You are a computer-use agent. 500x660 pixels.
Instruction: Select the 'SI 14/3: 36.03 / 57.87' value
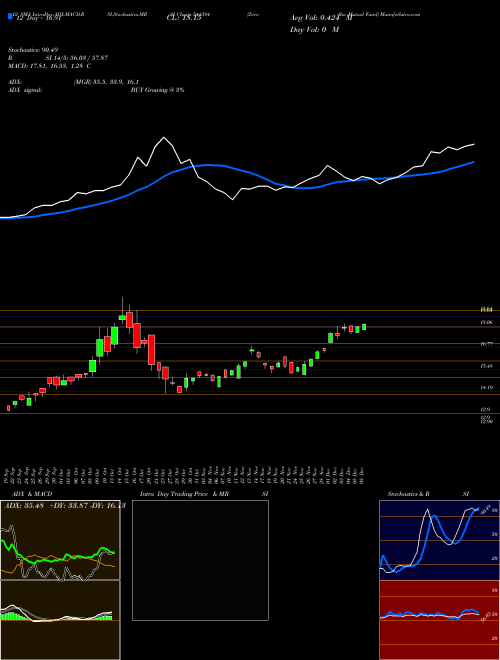[77, 58]
